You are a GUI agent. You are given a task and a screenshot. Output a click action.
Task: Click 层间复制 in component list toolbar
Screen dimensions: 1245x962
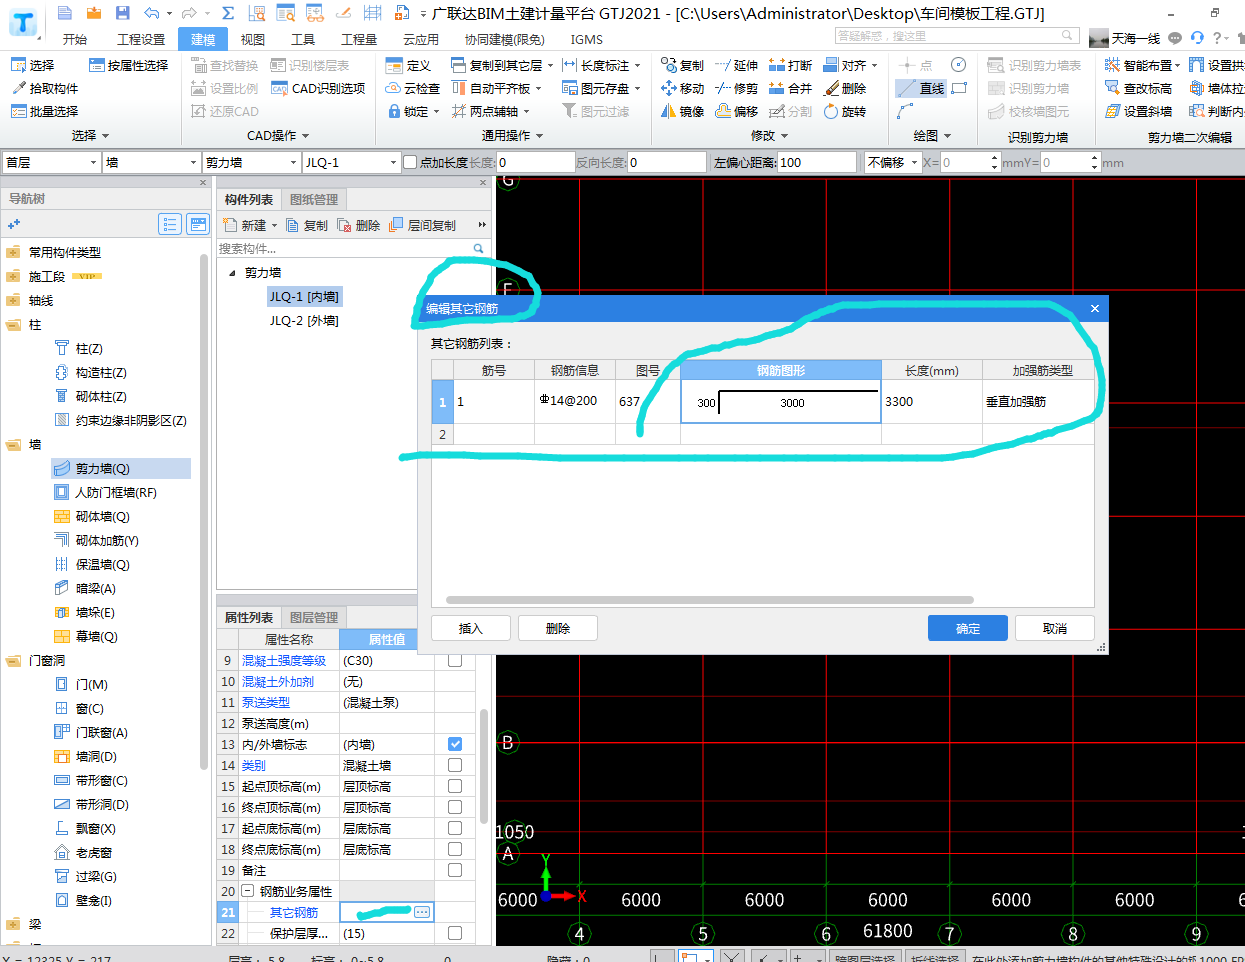tap(422, 225)
